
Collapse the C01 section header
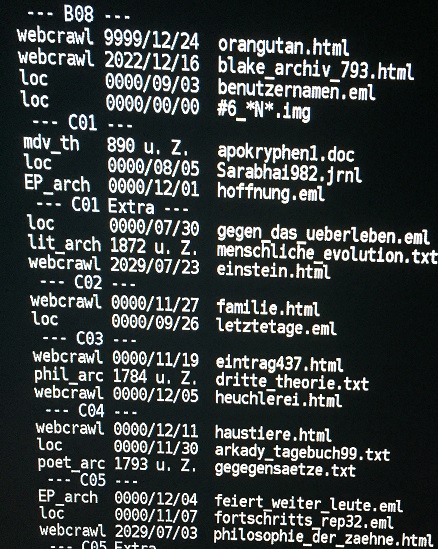83,123
